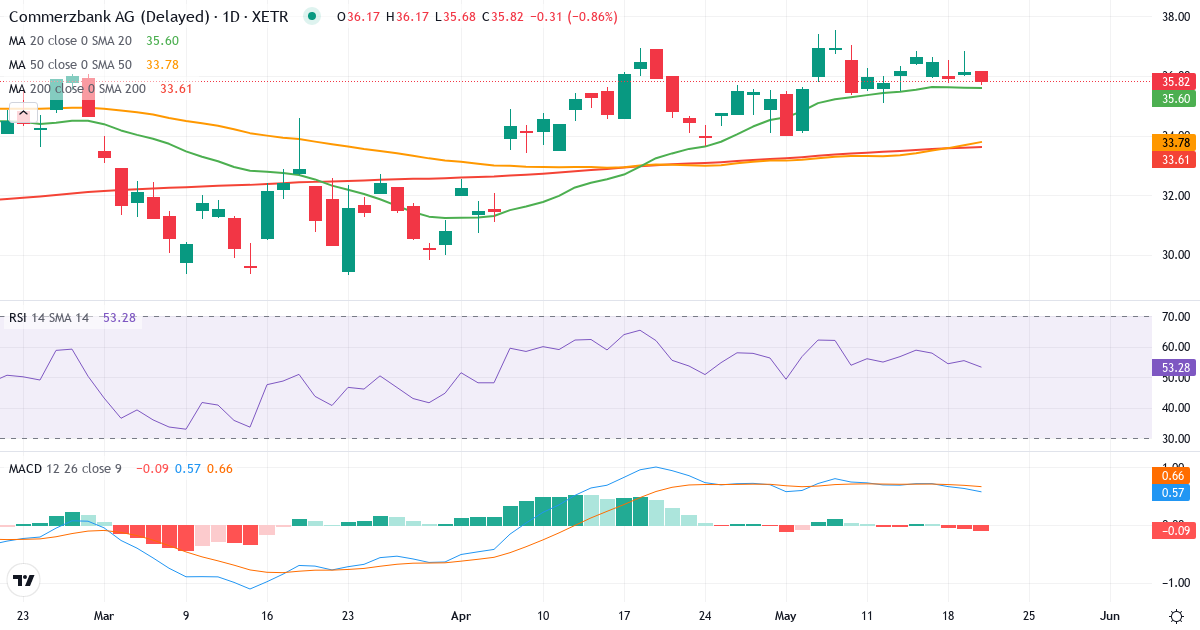Select the RSI 14 indicator legend

pyautogui.click(x=71, y=317)
